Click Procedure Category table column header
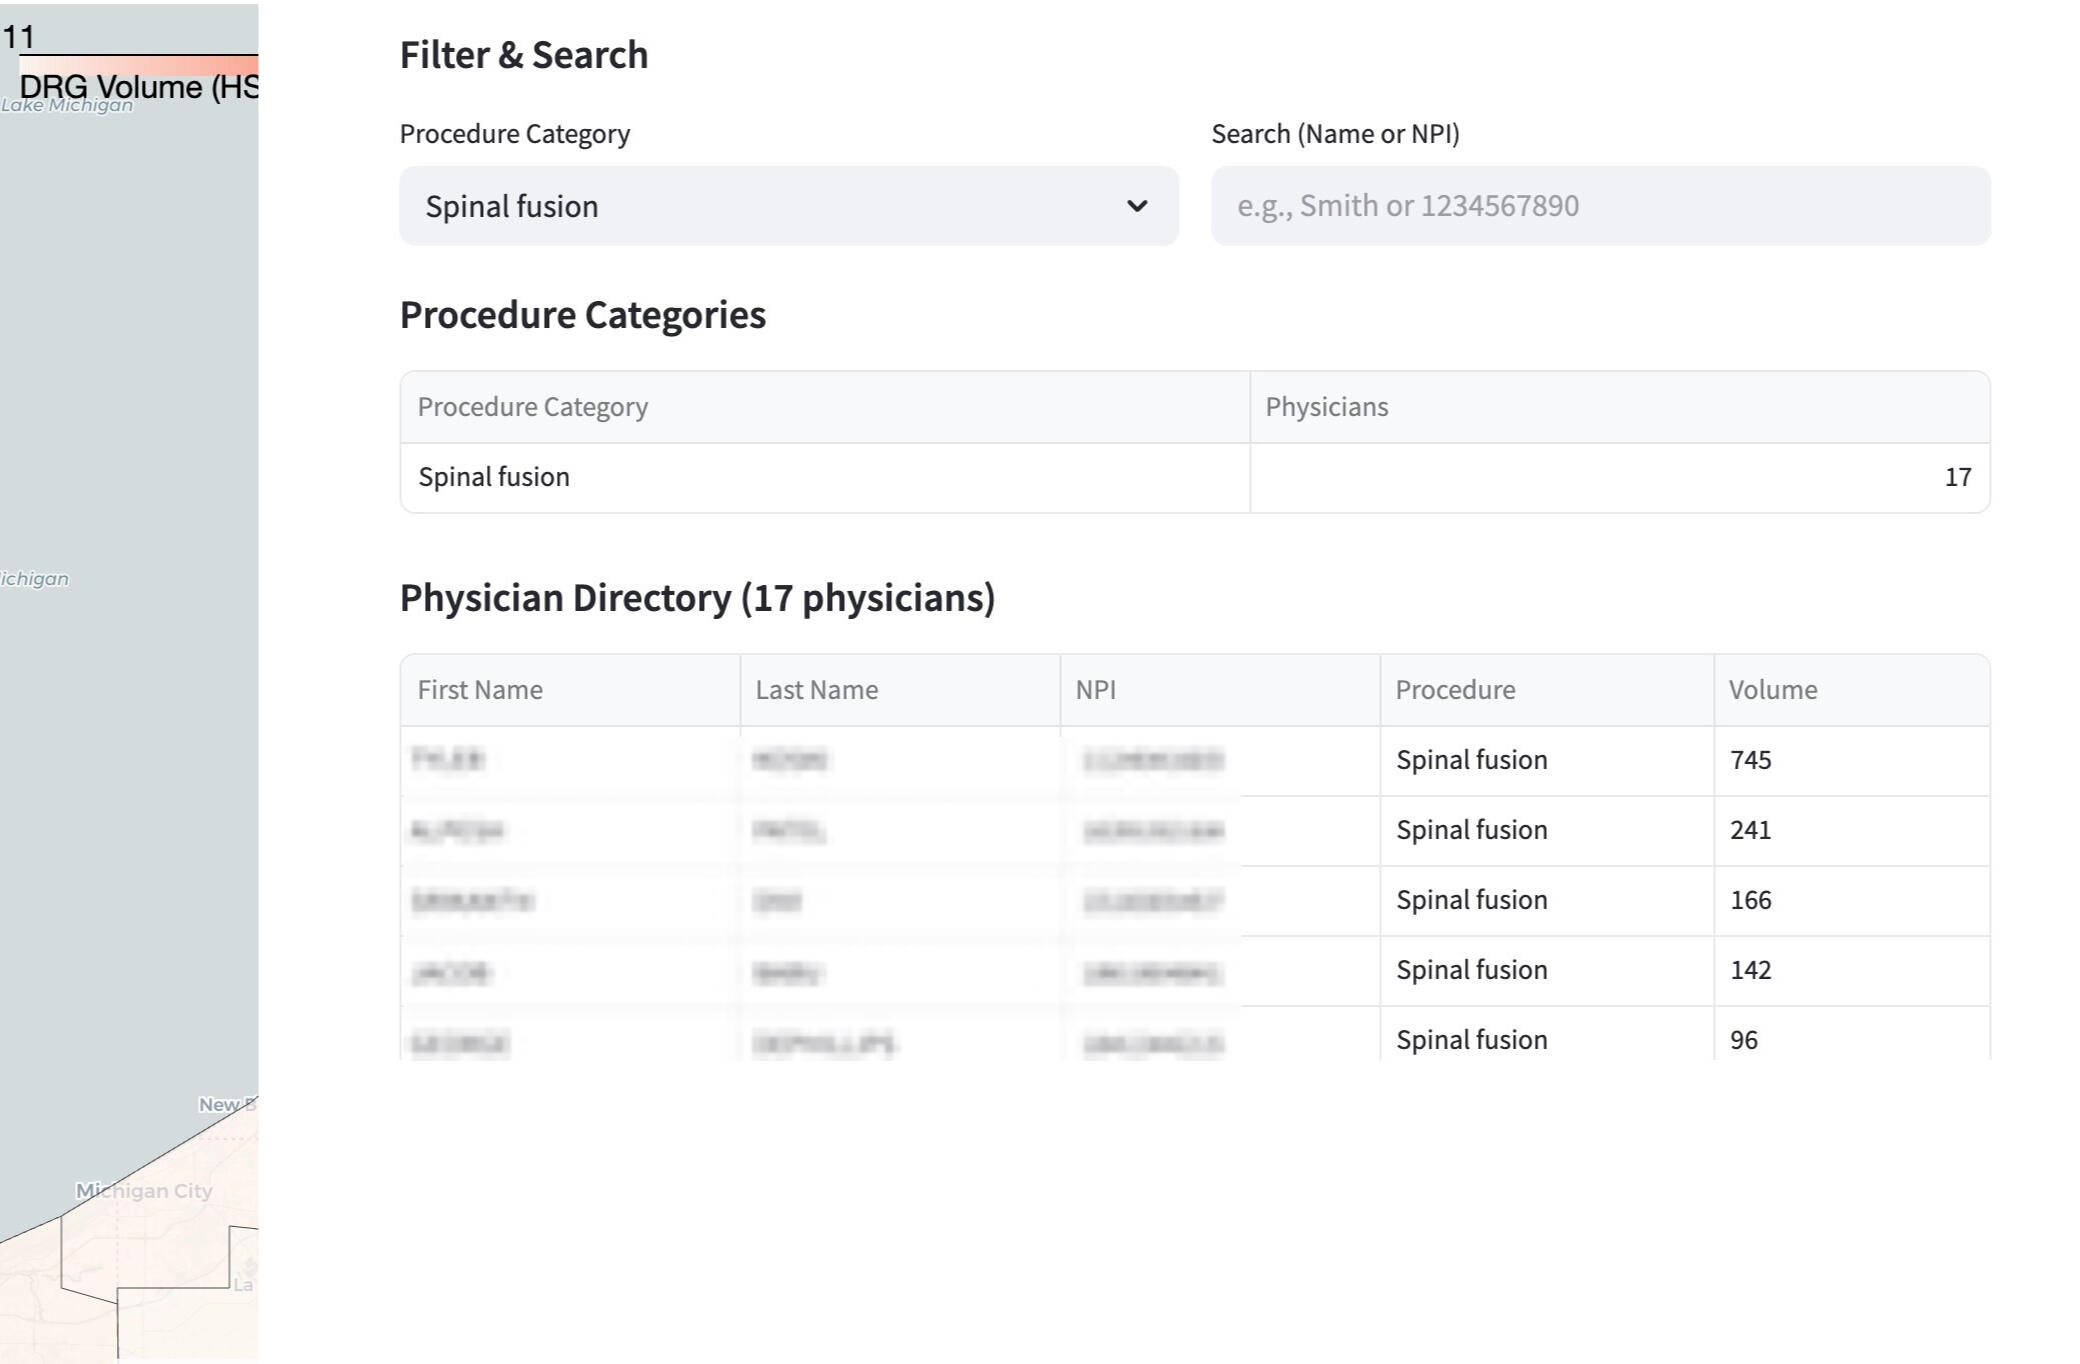Screen dimensions: 2080x1364 tap(532, 407)
